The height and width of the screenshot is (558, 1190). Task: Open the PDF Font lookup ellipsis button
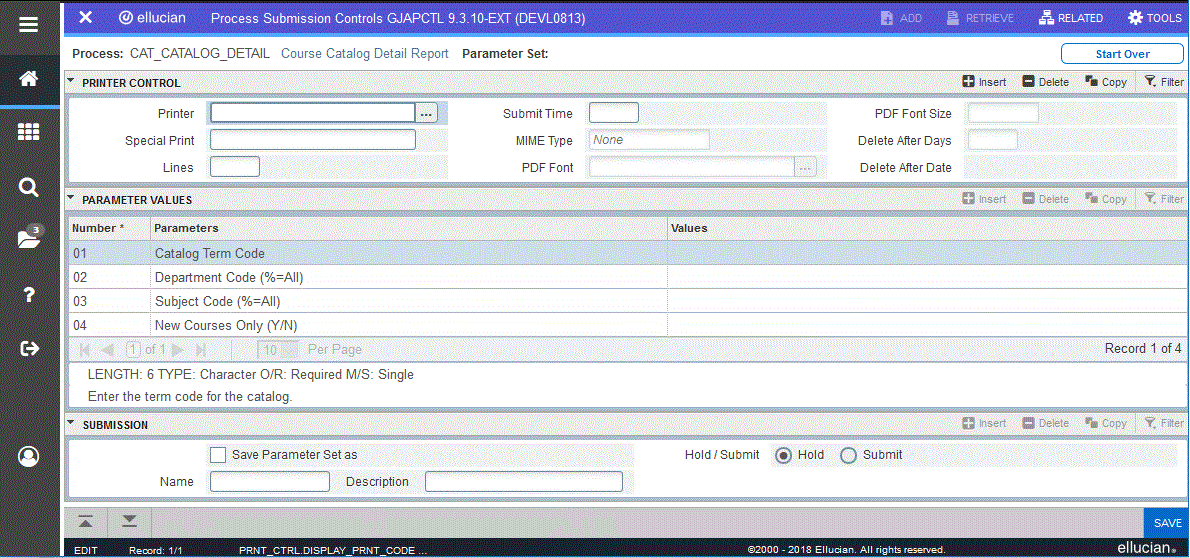click(x=805, y=167)
